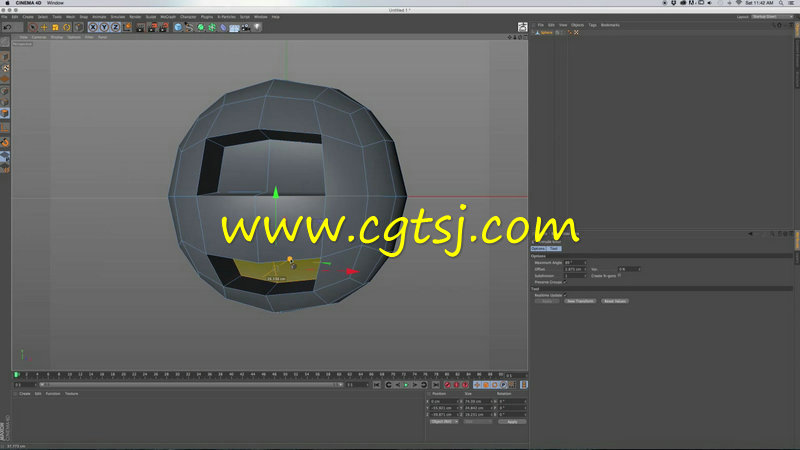Open Material Manager Create menu

[24, 394]
